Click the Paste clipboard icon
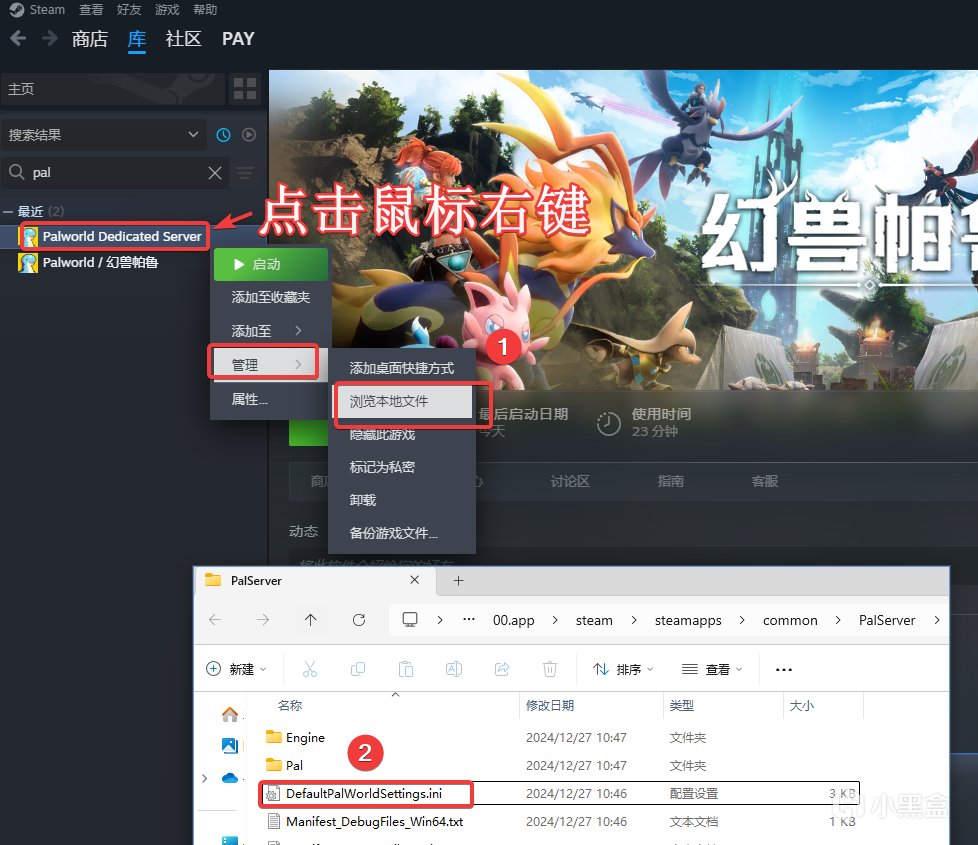 click(x=406, y=669)
